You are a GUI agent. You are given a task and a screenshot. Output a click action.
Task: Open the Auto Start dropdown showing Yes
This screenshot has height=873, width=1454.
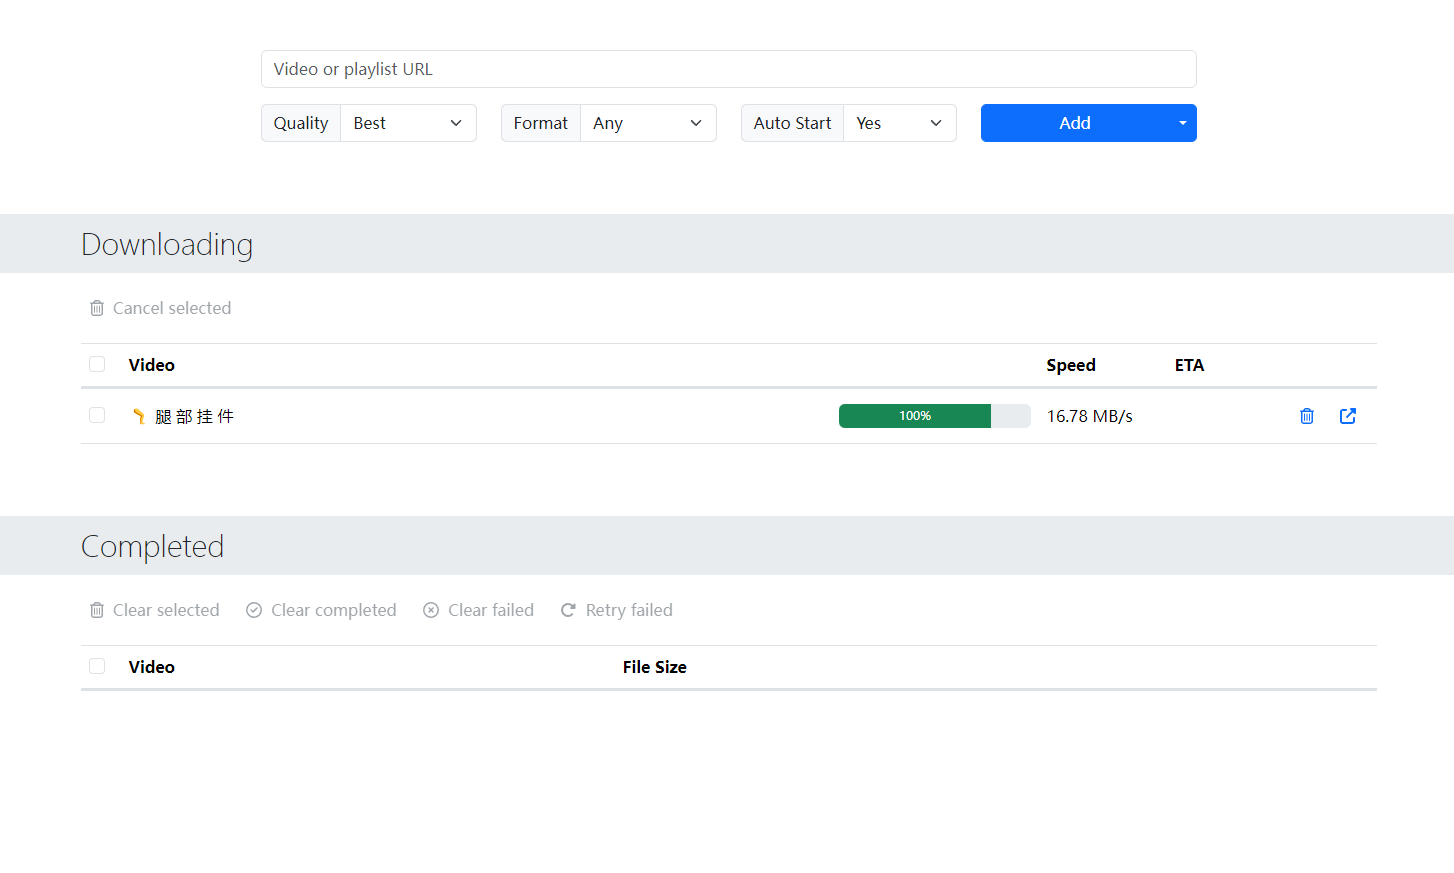[x=900, y=123]
